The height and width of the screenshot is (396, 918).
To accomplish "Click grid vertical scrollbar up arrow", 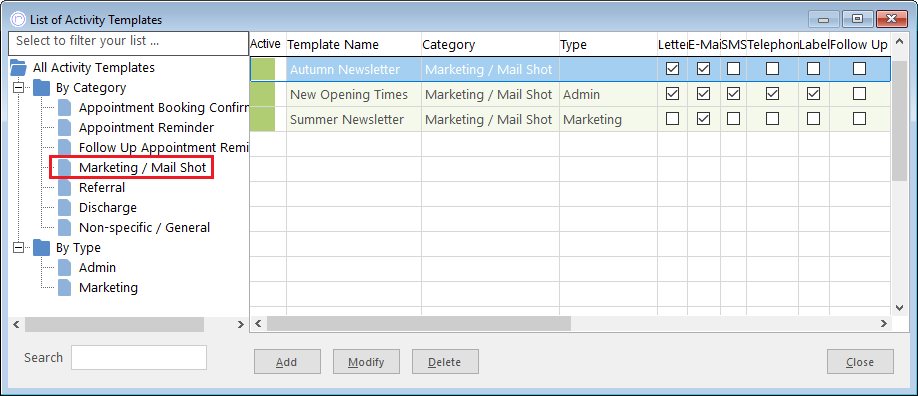I will point(900,42).
